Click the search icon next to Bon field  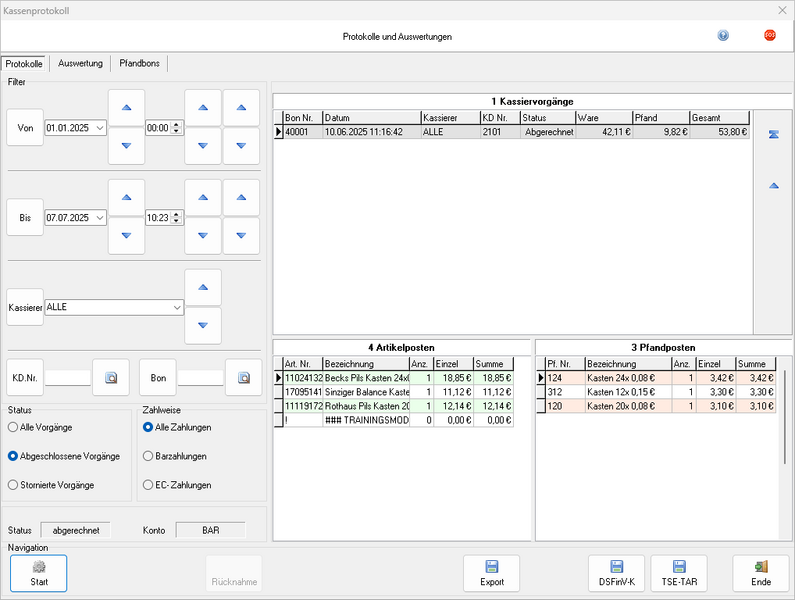click(243, 378)
